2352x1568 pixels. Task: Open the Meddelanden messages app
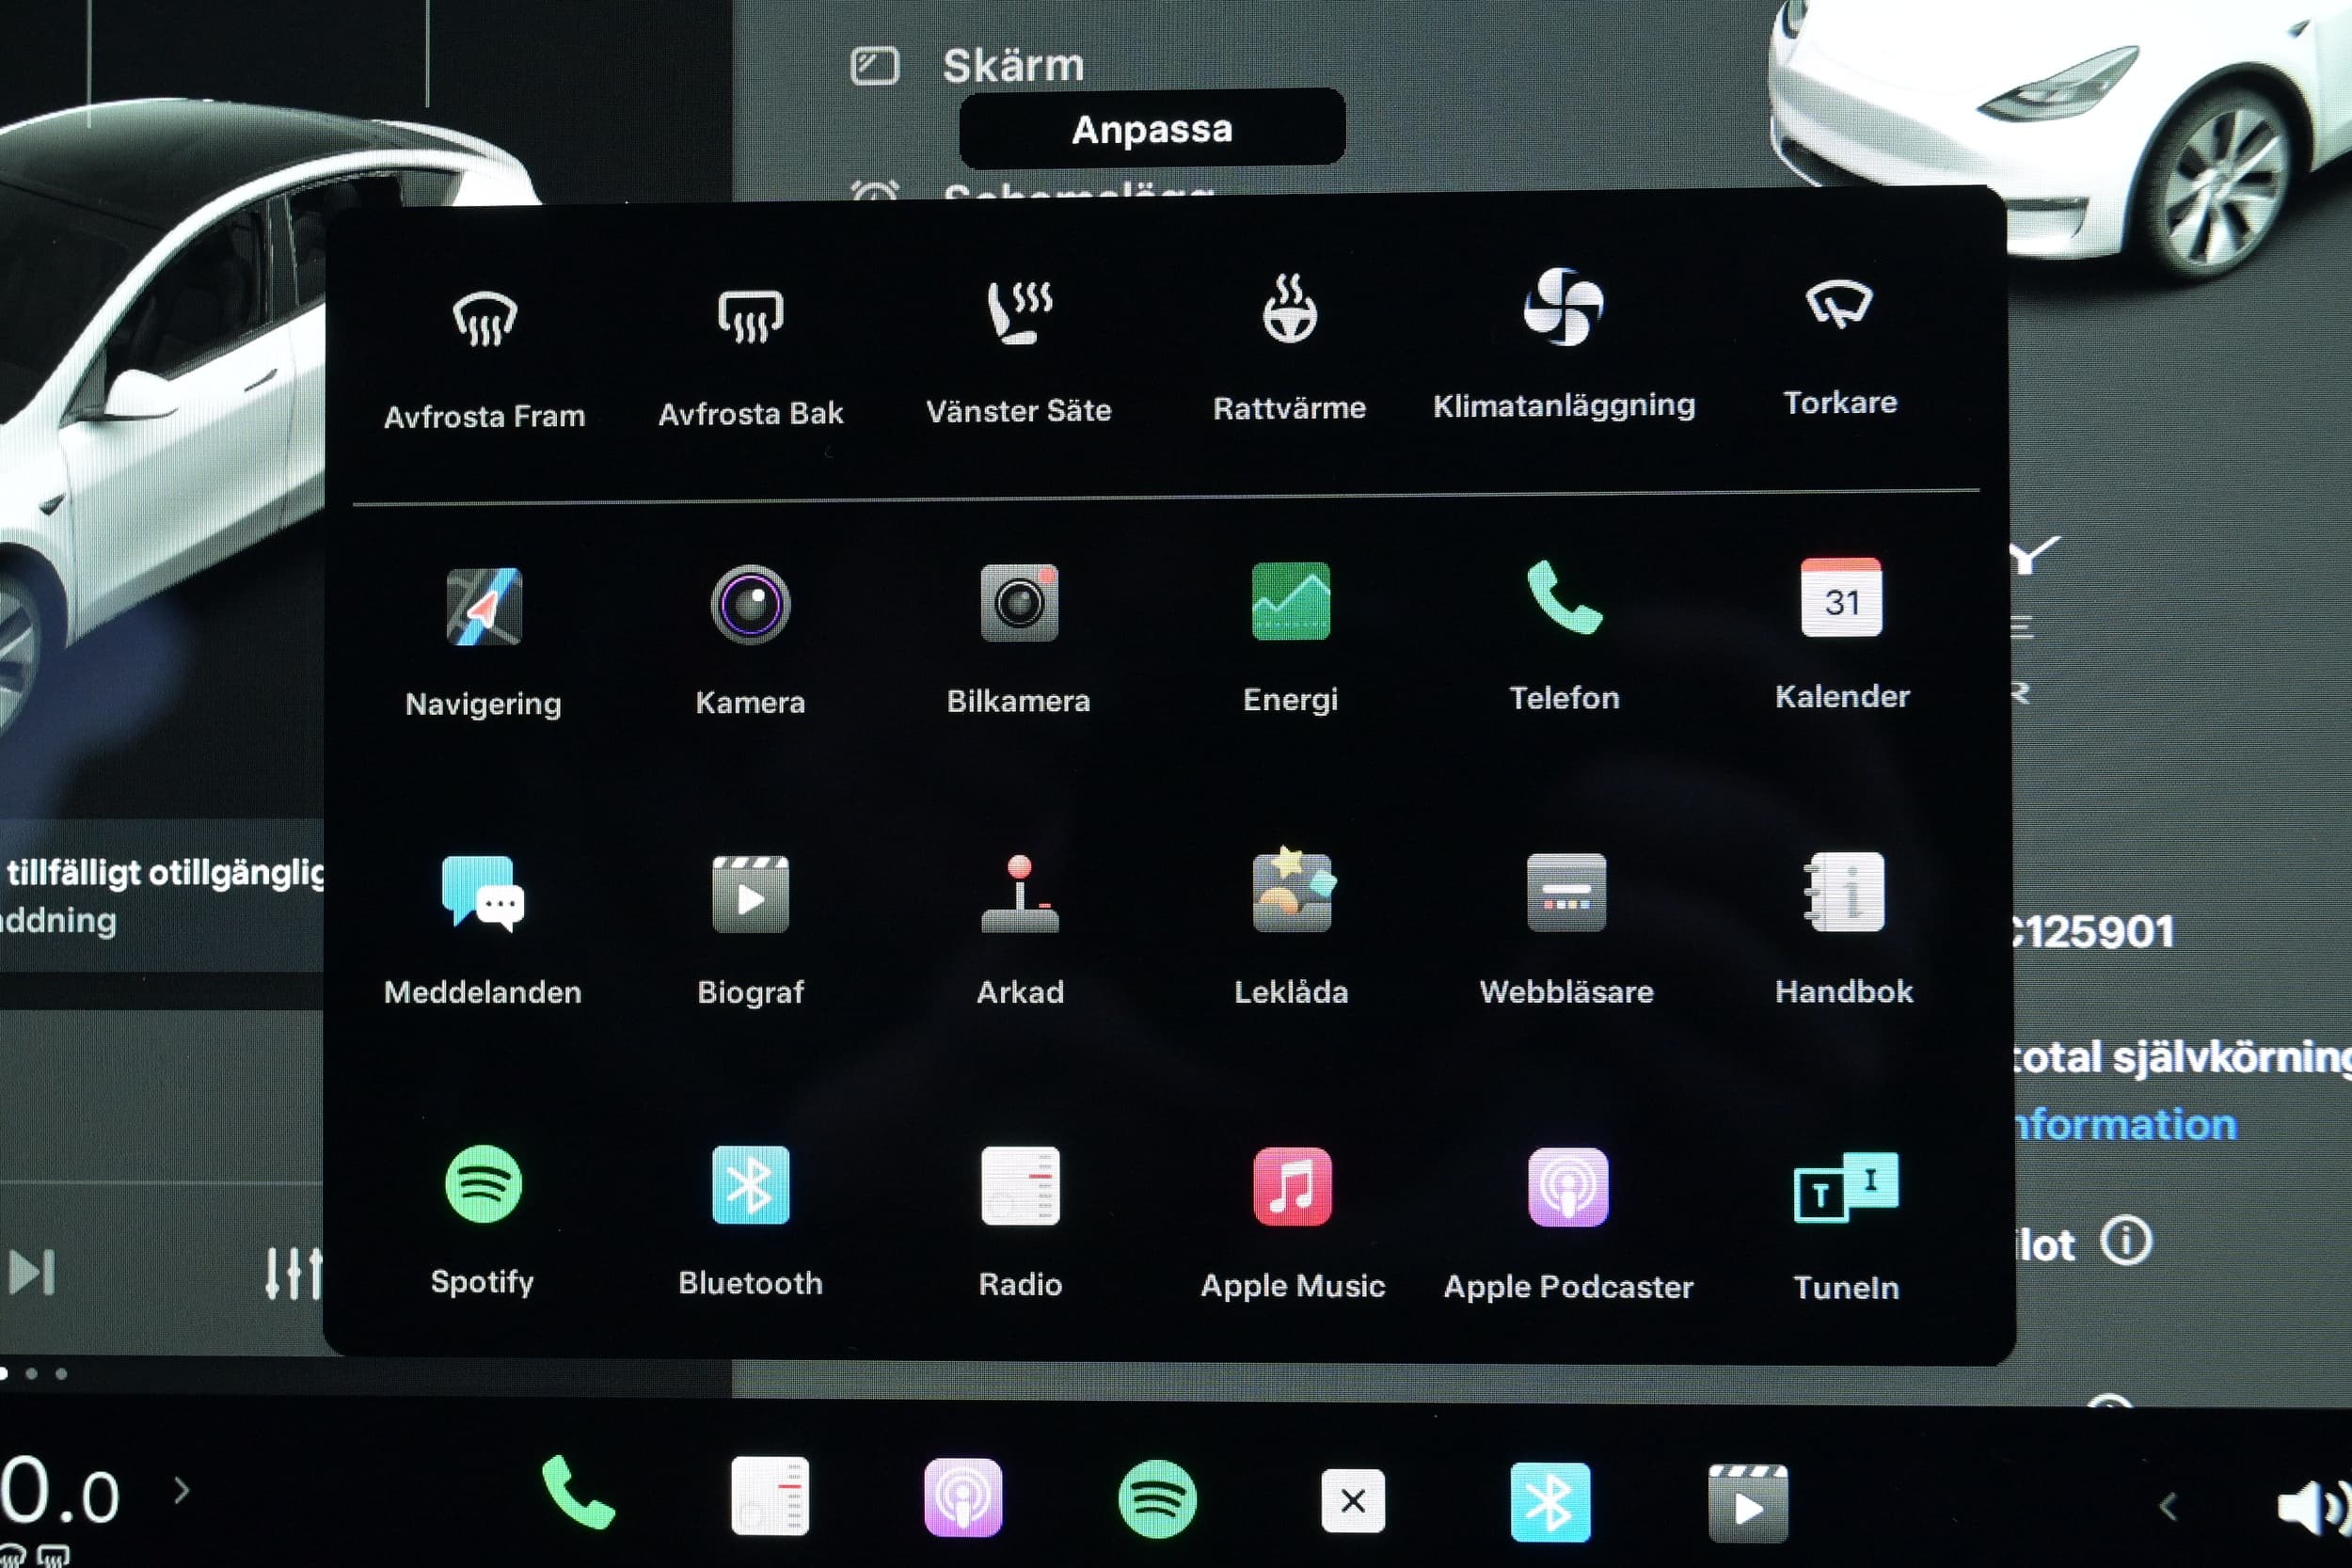483,931
